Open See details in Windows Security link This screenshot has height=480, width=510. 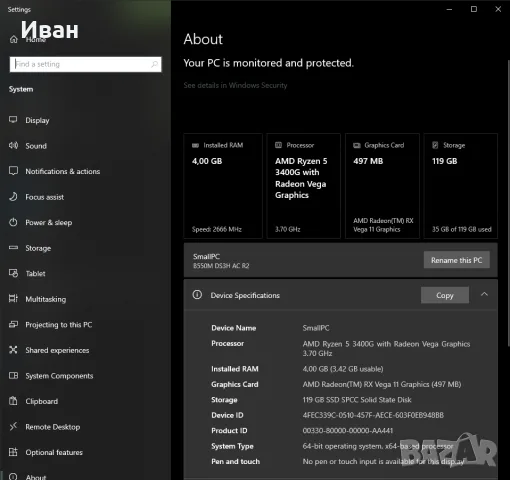(235, 85)
